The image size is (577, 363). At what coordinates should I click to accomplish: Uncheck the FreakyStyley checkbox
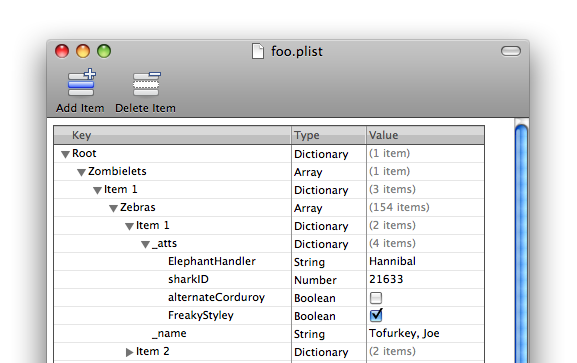(x=376, y=315)
